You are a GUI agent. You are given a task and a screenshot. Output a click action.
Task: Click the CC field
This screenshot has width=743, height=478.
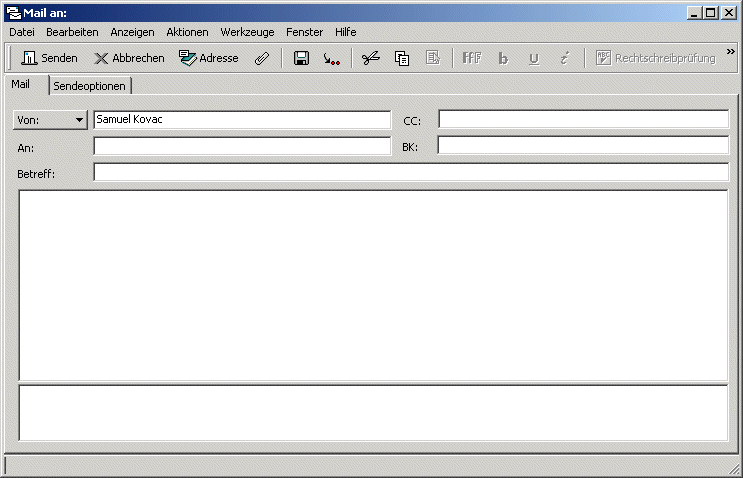point(583,119)
